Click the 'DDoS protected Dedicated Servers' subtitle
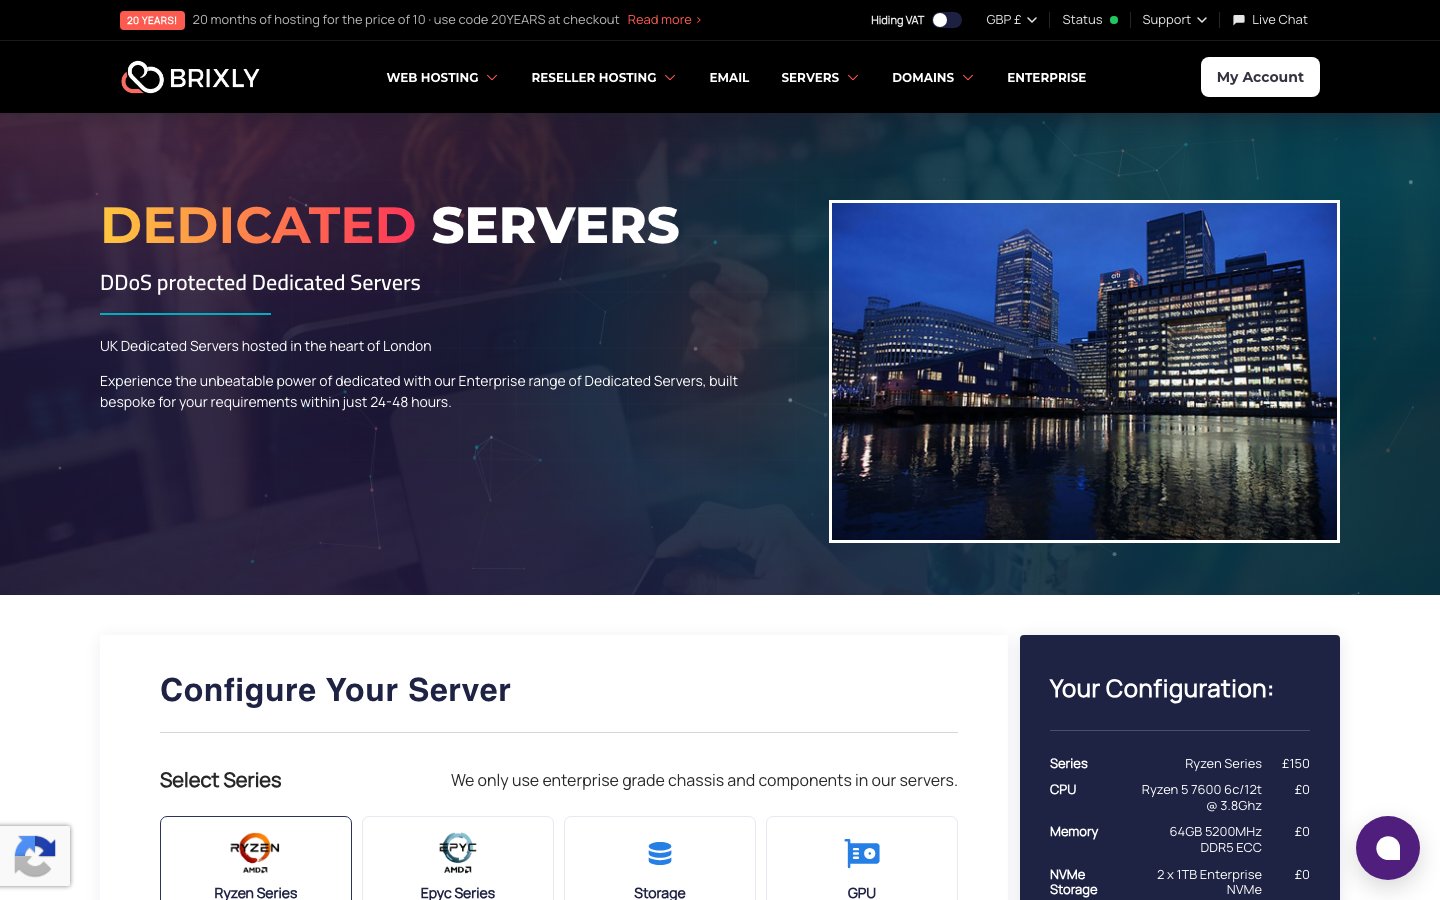1440x900 pixels. click(260, 283)
